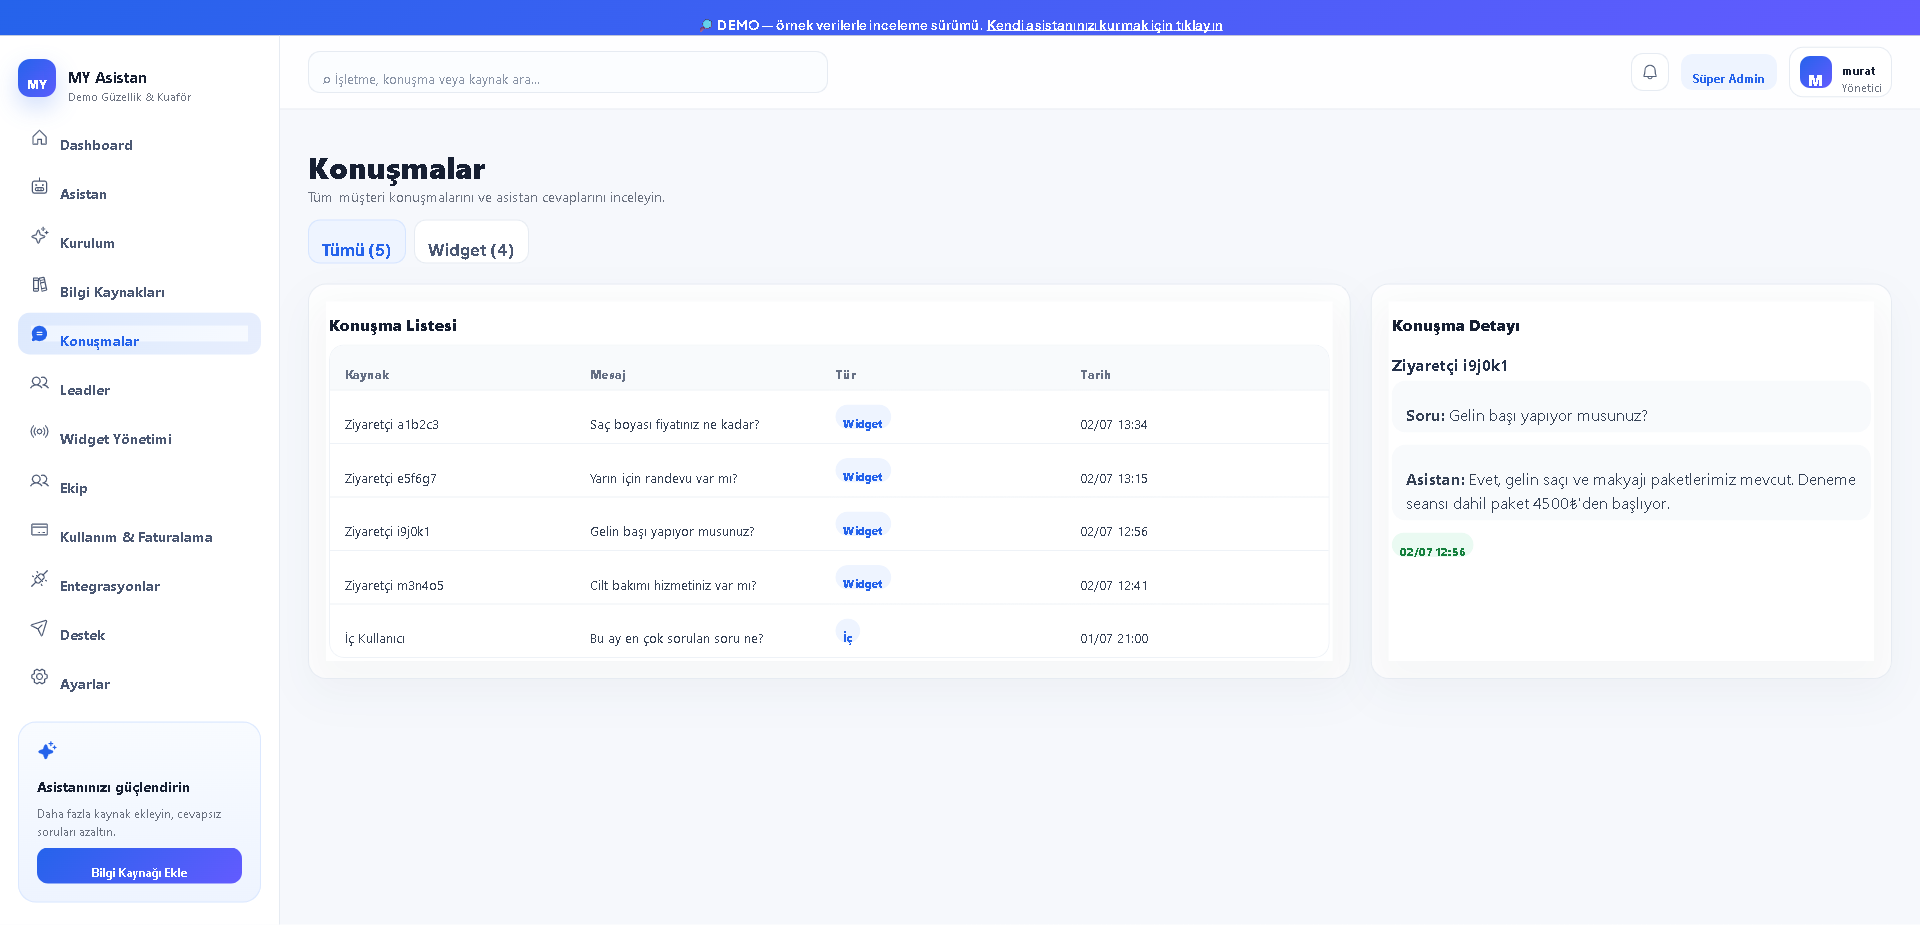Select the Tümü (5) tab
This screenshot has height=925, width=1920.
click(x=357, y=242)
